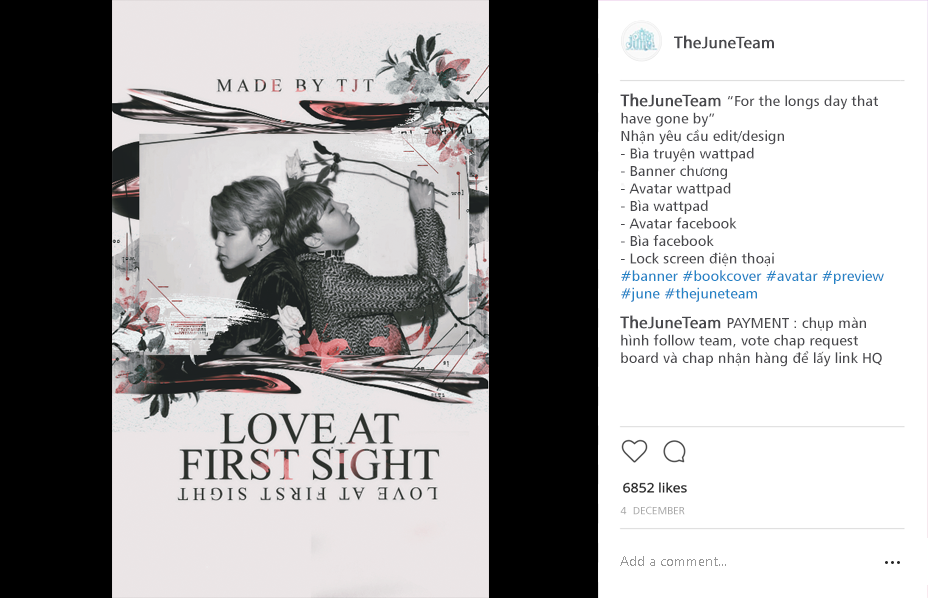Open the #bookcover hashtag

[x=721, y=276]
